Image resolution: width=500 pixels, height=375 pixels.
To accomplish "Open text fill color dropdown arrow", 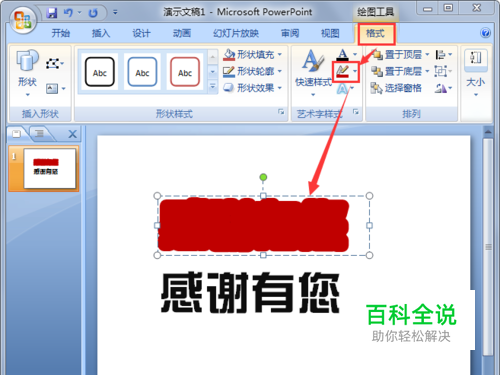I will point(355,55).
